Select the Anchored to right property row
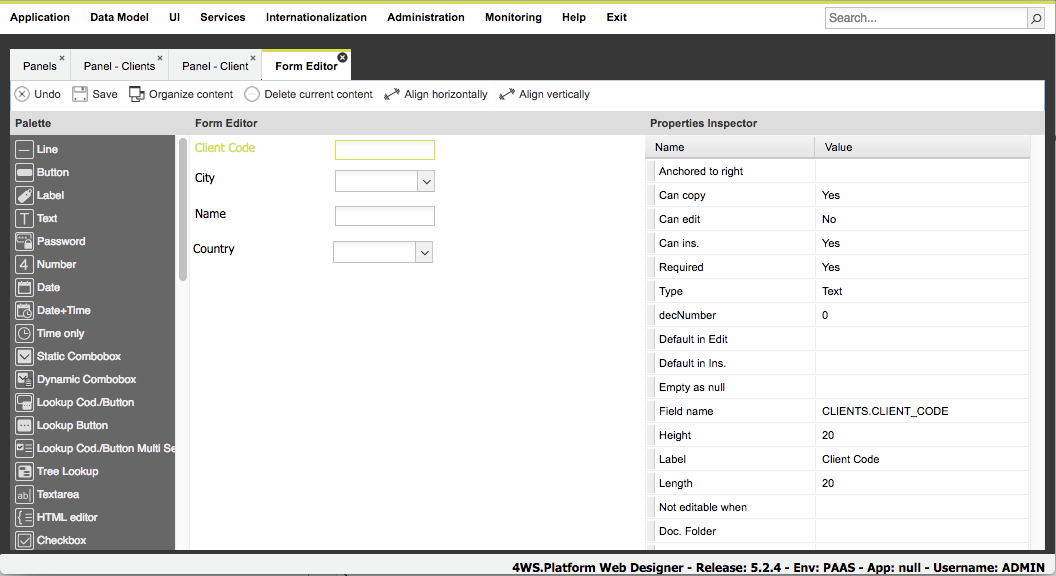Screen dimensions: 1056x576 tap(837, 171)
